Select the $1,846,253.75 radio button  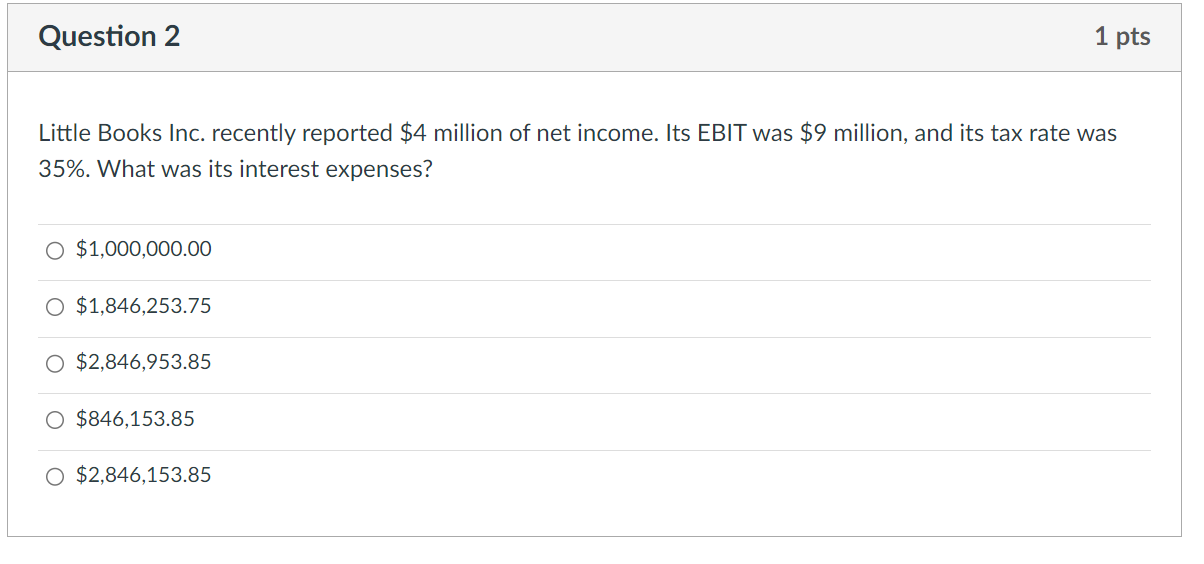(54, 307)
